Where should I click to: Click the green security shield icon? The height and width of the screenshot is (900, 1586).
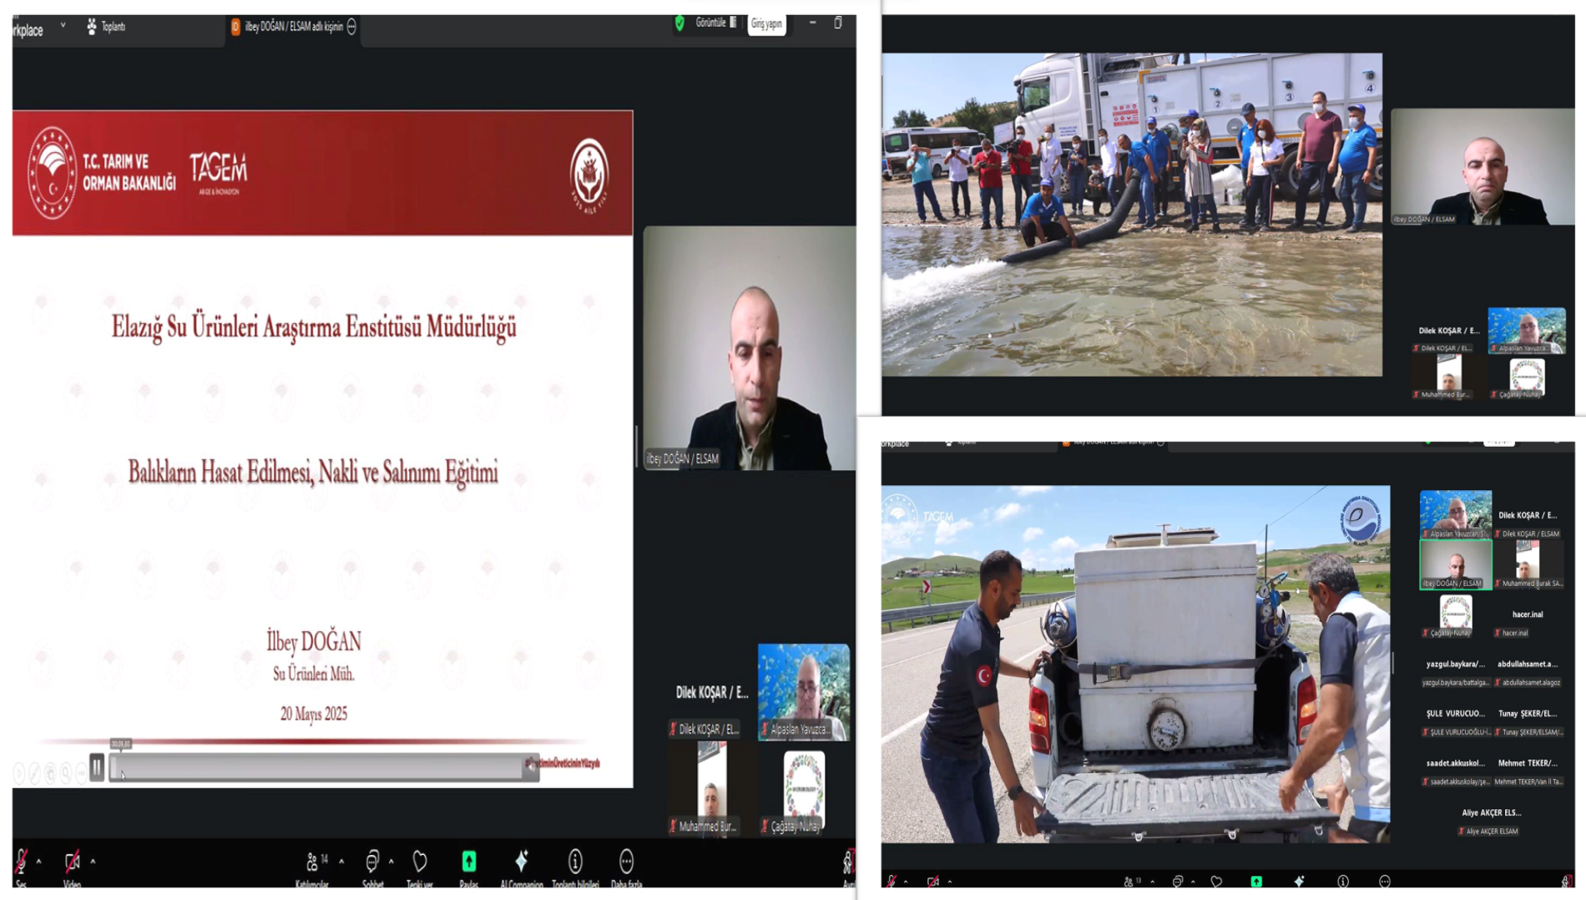pos(680,23)
